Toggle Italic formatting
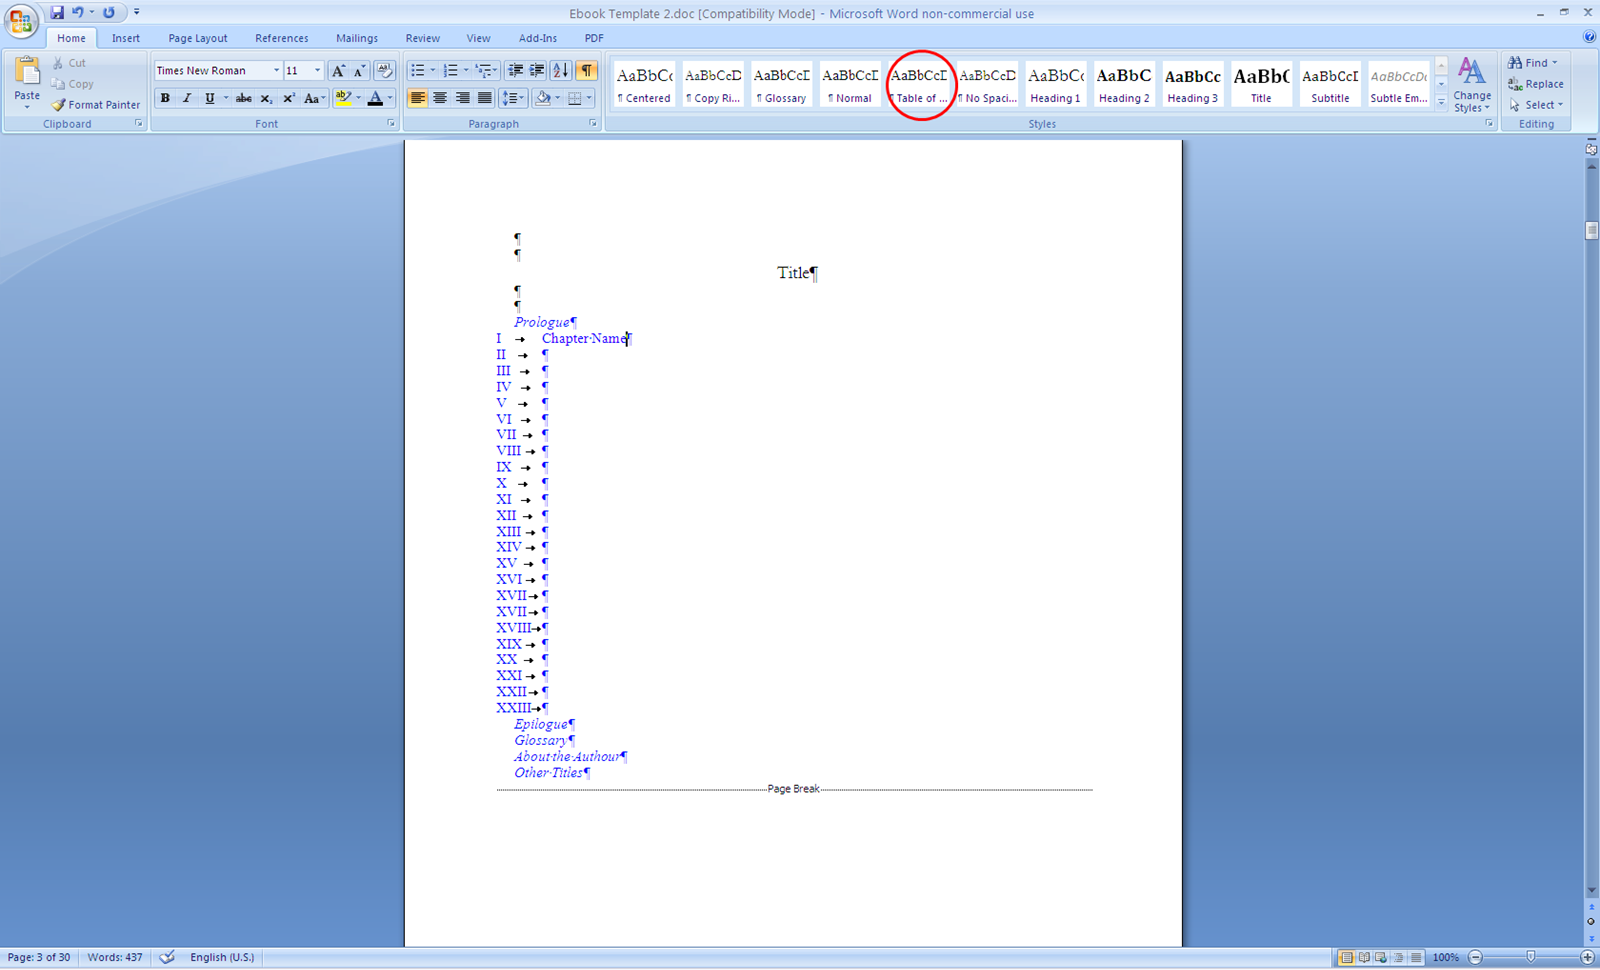 [187, 98]
